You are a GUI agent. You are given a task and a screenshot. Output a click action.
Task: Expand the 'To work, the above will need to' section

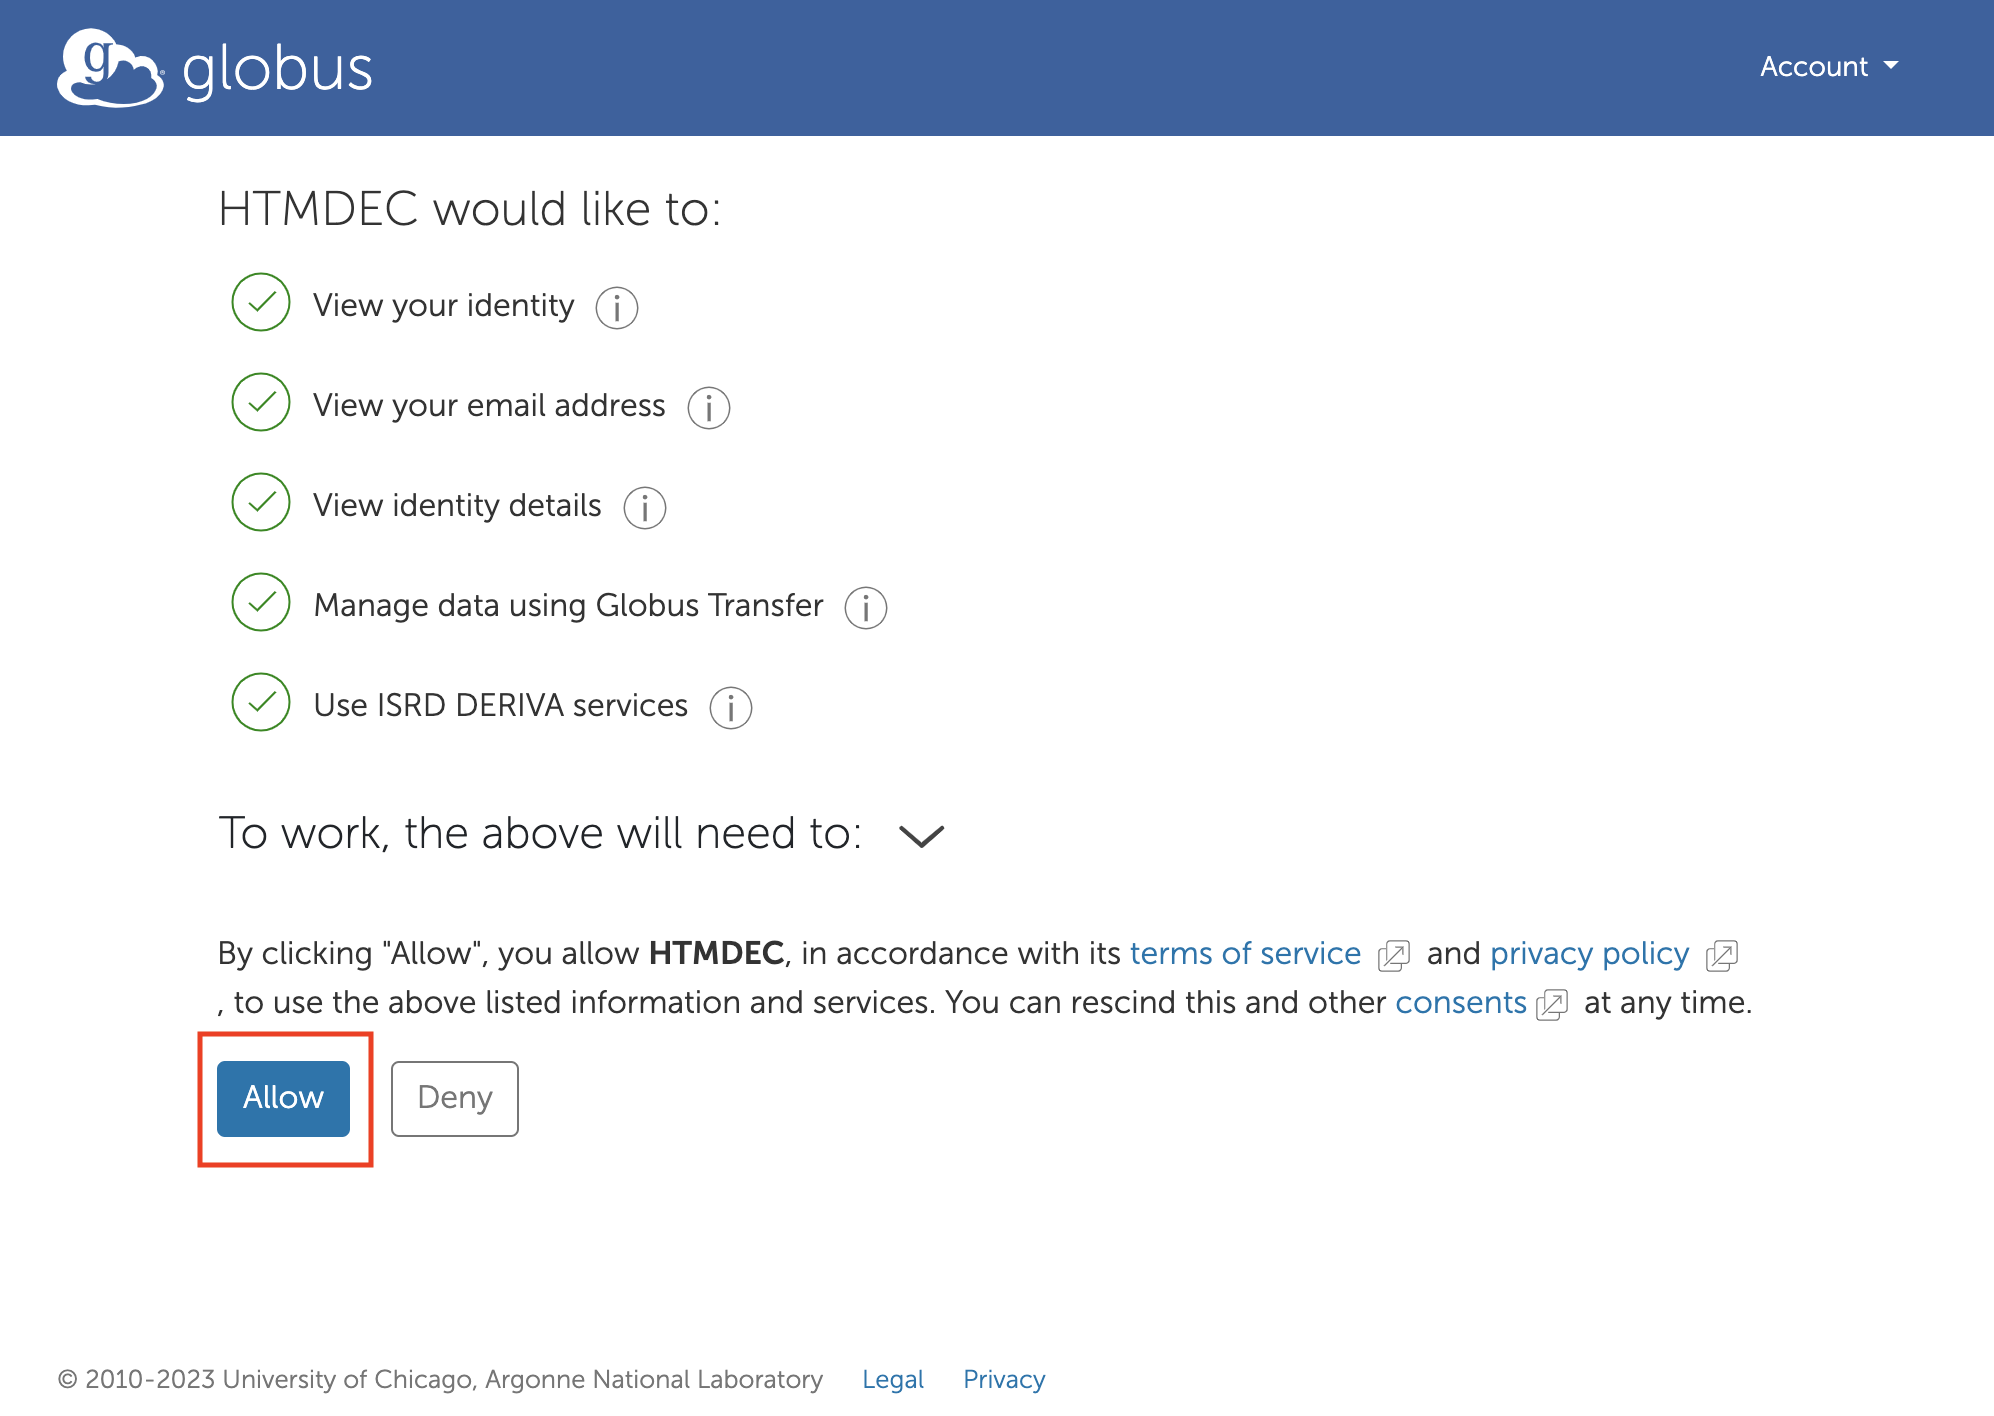point(921,835)
